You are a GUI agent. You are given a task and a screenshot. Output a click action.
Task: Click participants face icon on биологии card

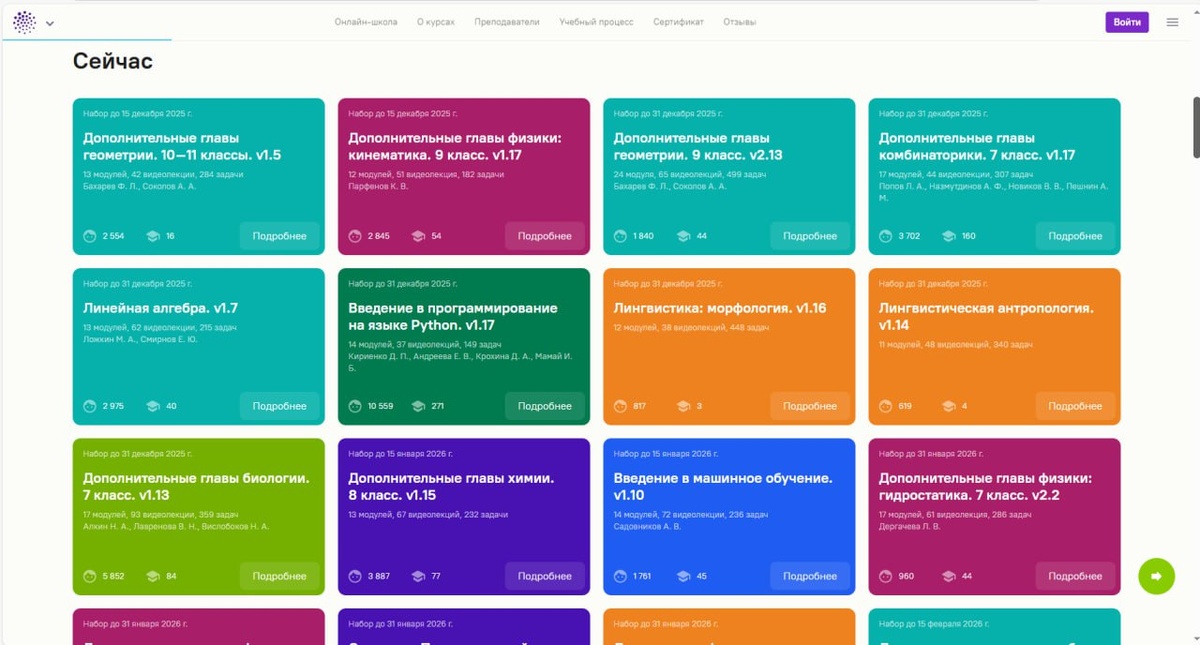pyautogui.click(x=90, y=576)
